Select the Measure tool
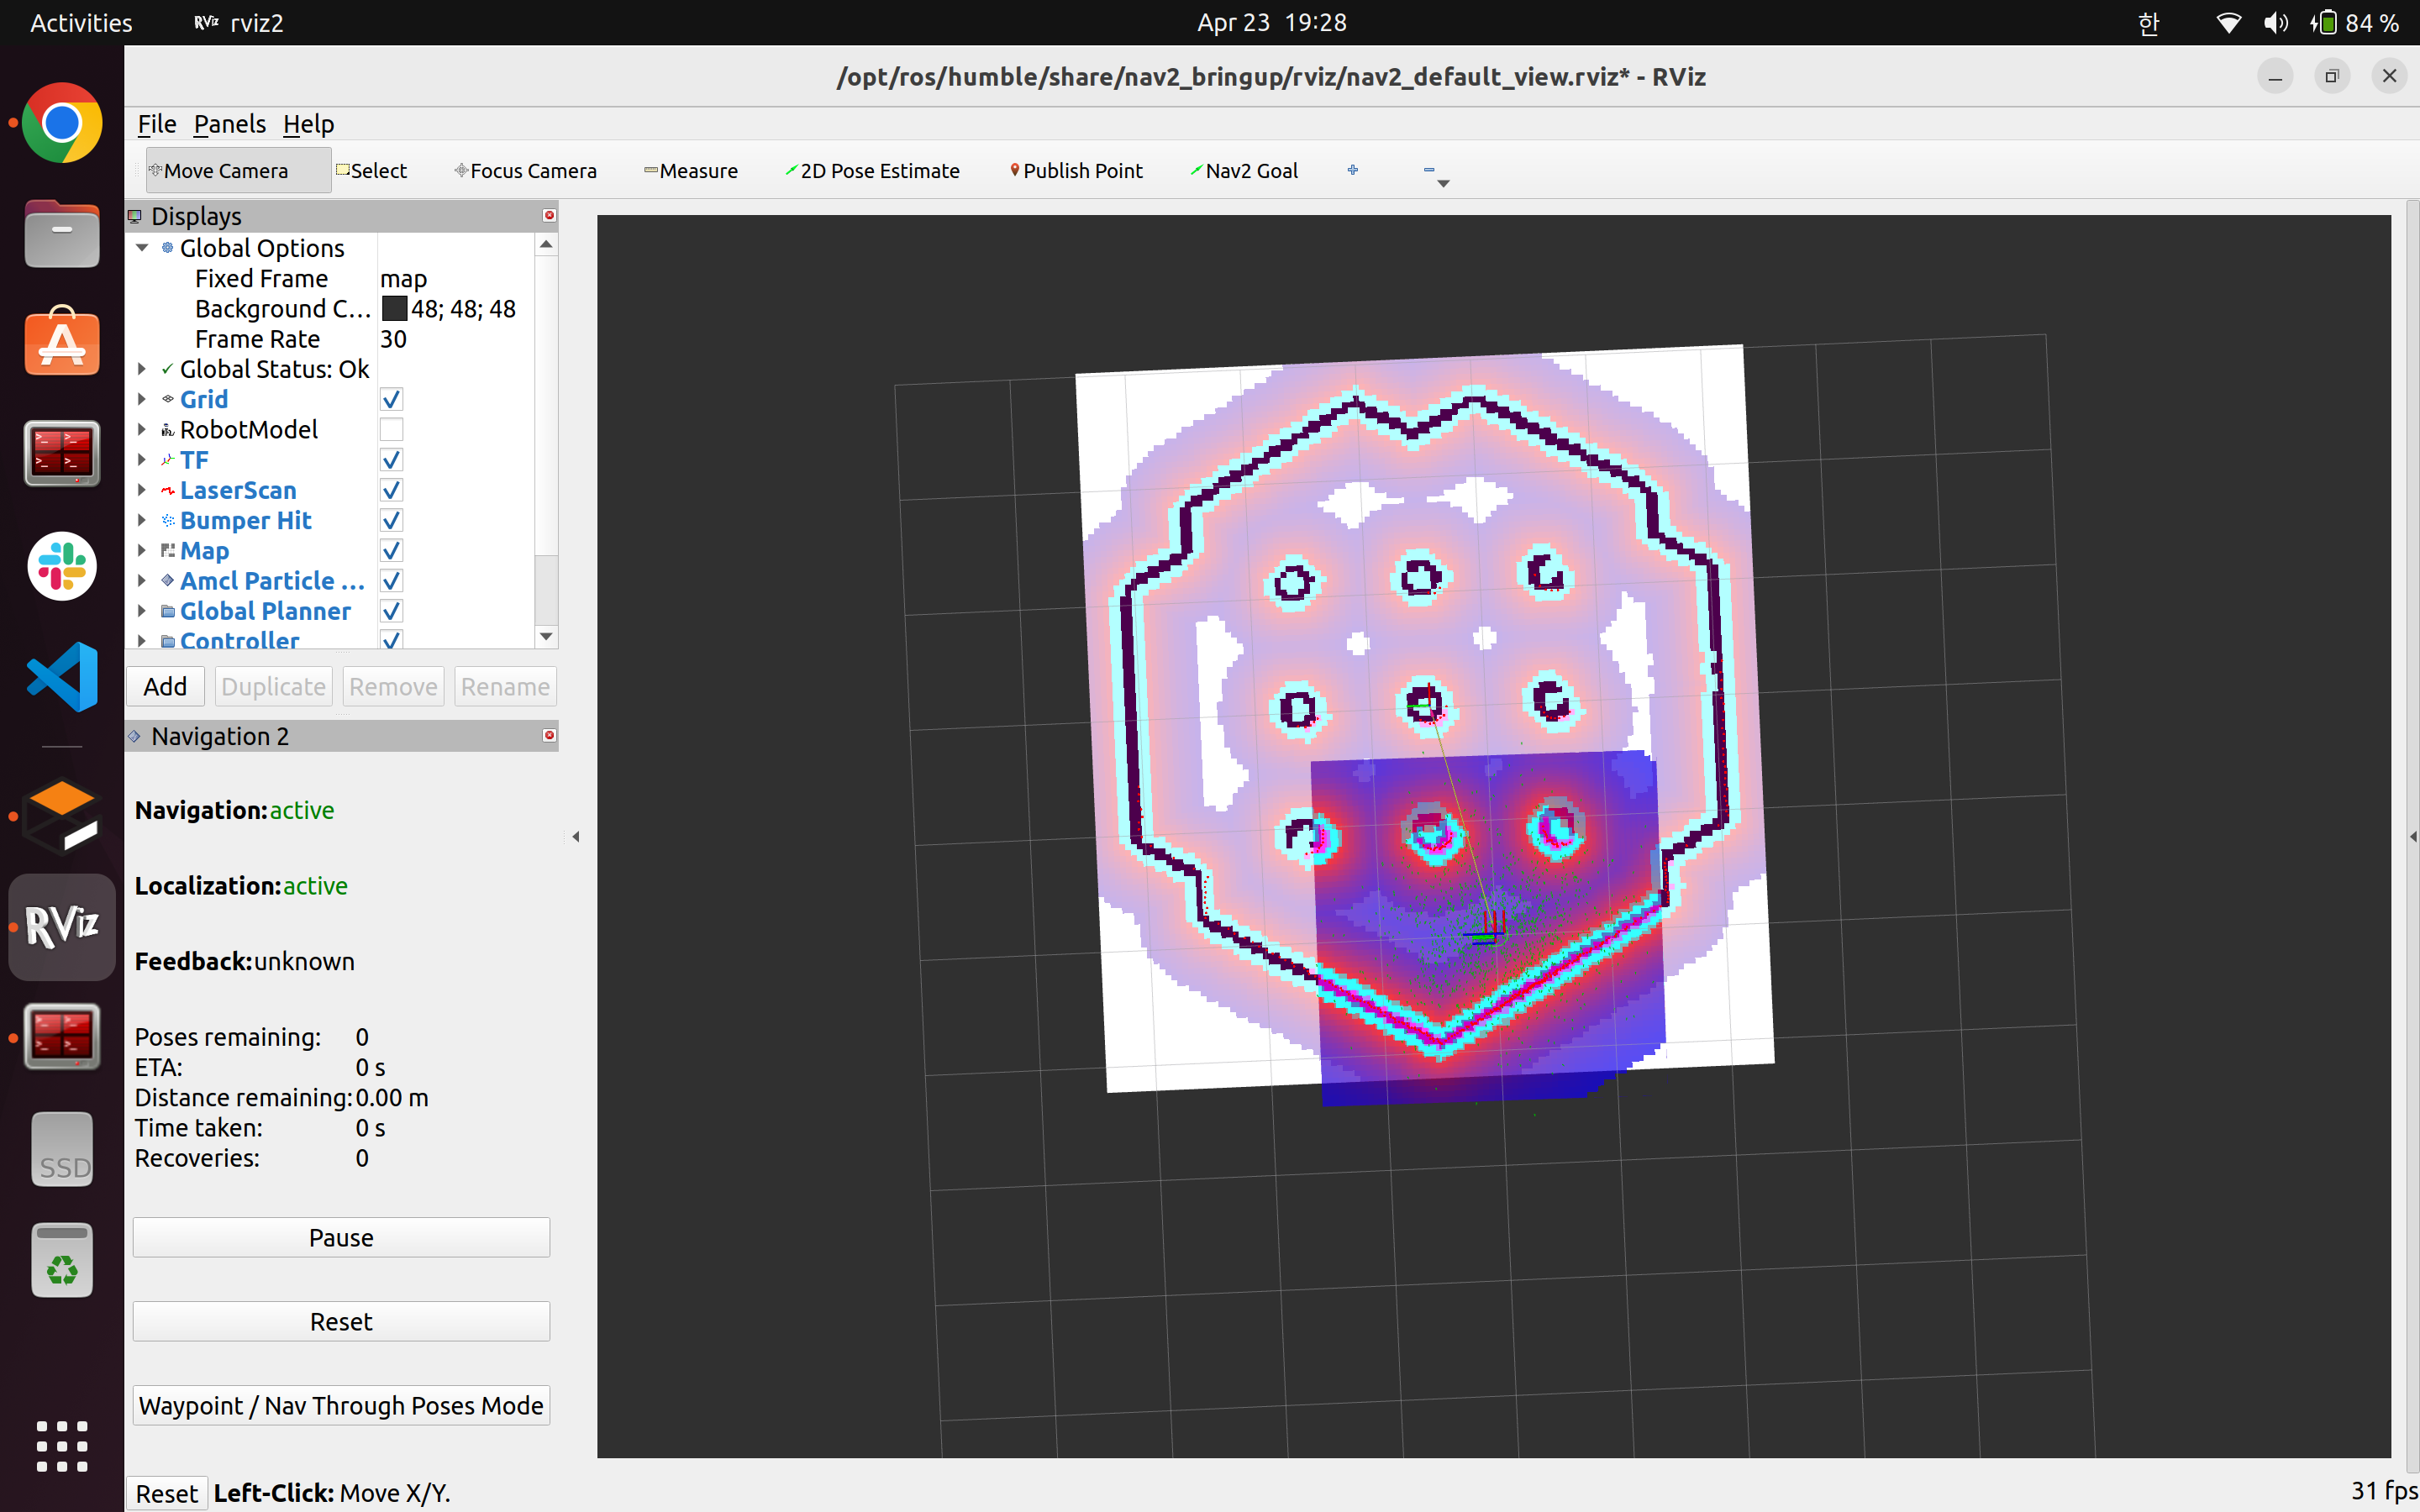This screenshot has width=2420, height=1512. [691, 171]
